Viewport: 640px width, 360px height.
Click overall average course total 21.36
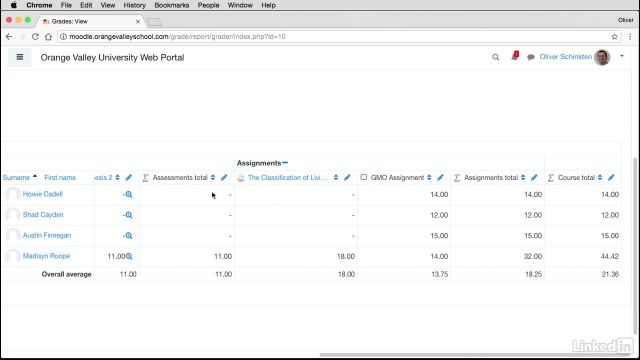(610, 274)
